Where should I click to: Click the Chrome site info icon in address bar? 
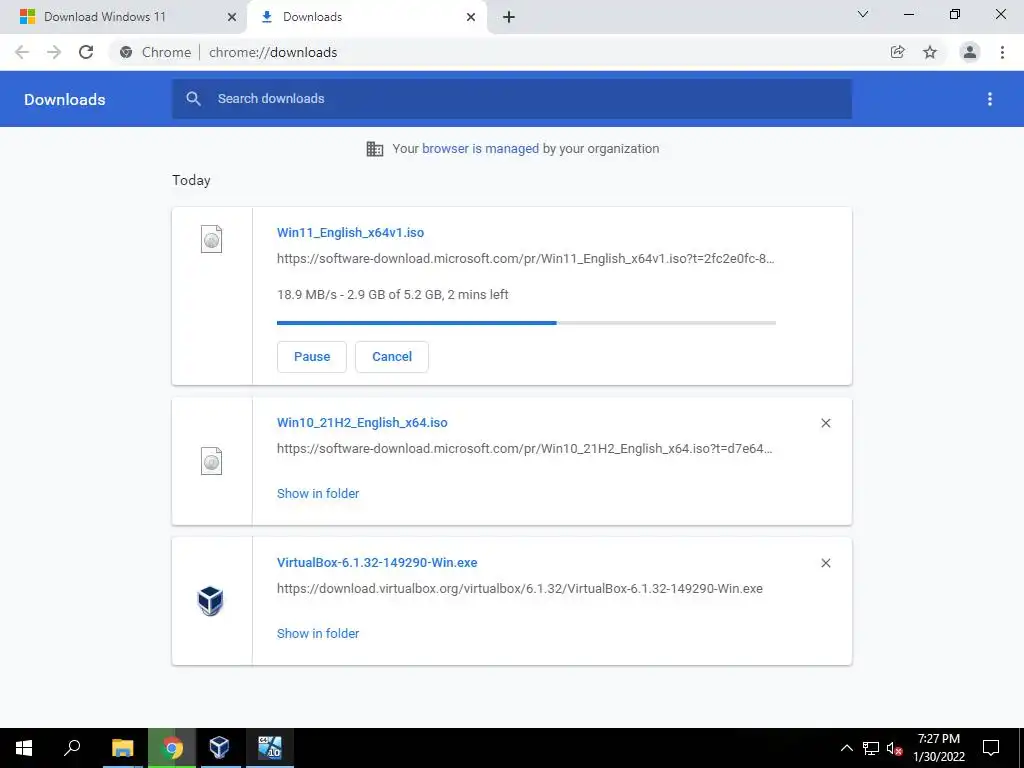click(126, 52)
